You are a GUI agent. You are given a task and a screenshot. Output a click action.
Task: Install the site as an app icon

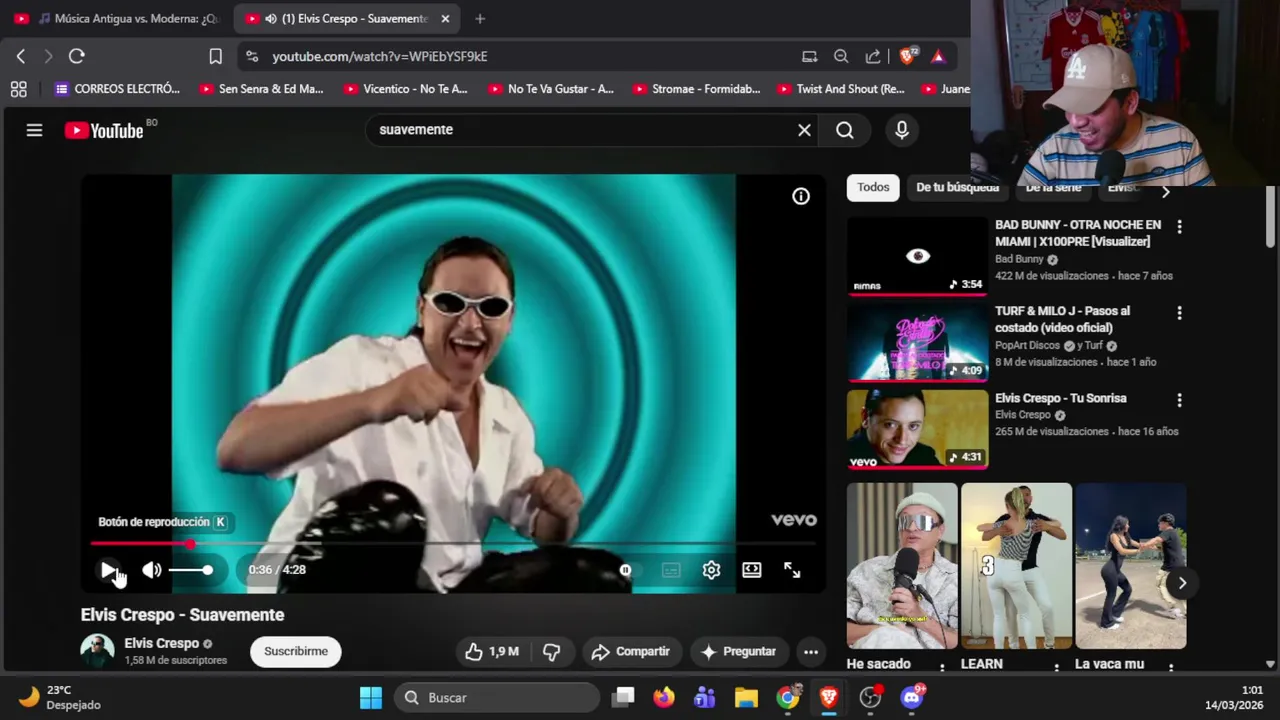[810, 57]
